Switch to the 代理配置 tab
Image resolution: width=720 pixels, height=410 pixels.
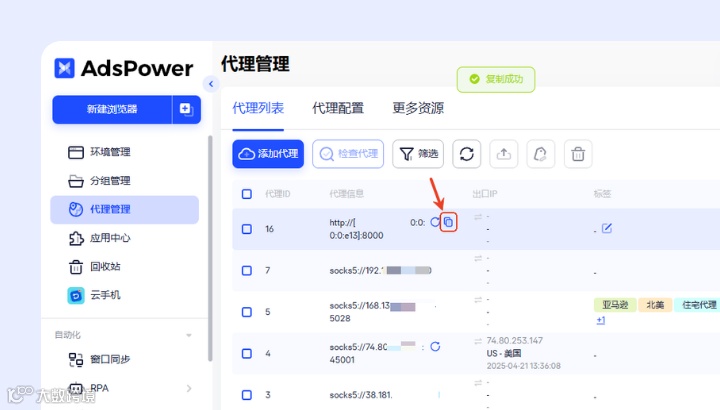338,108
